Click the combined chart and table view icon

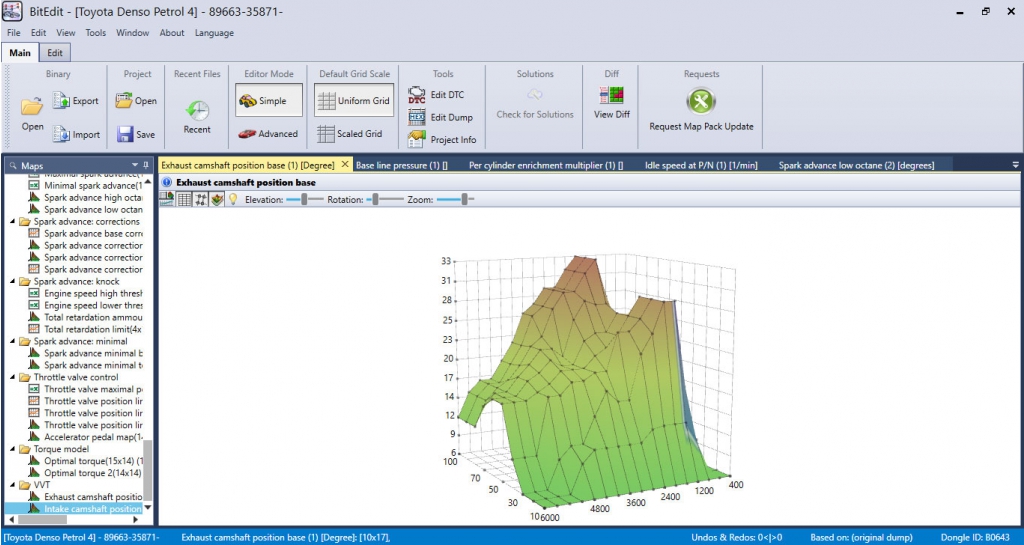click(x=167, y=199)
